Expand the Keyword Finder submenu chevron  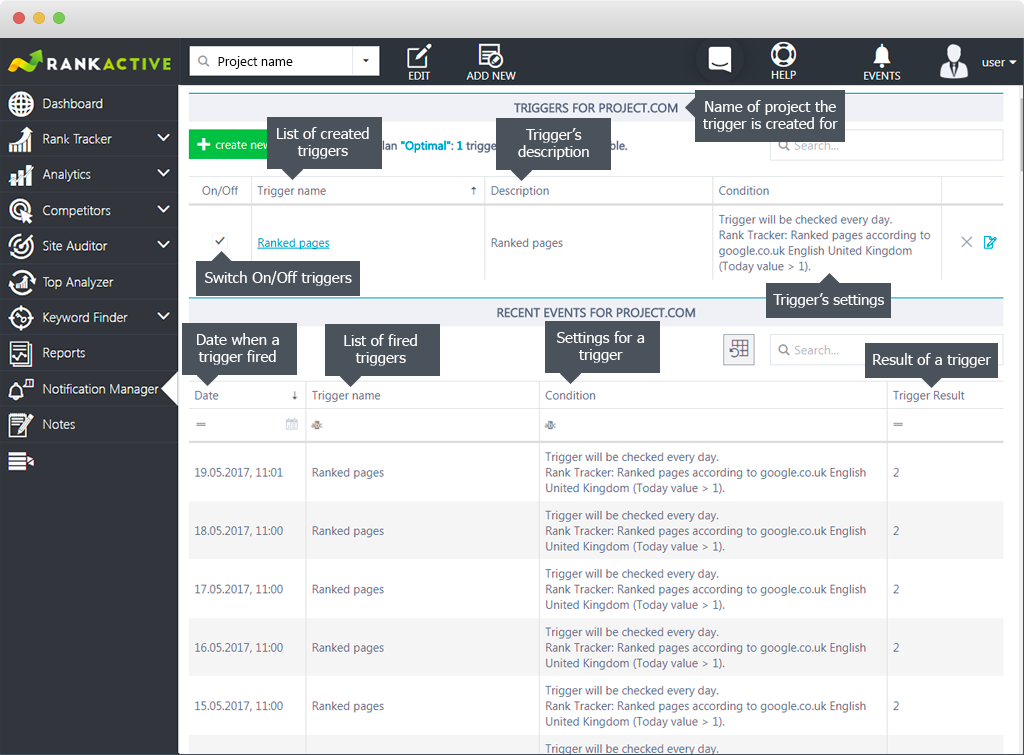[163, 316]
